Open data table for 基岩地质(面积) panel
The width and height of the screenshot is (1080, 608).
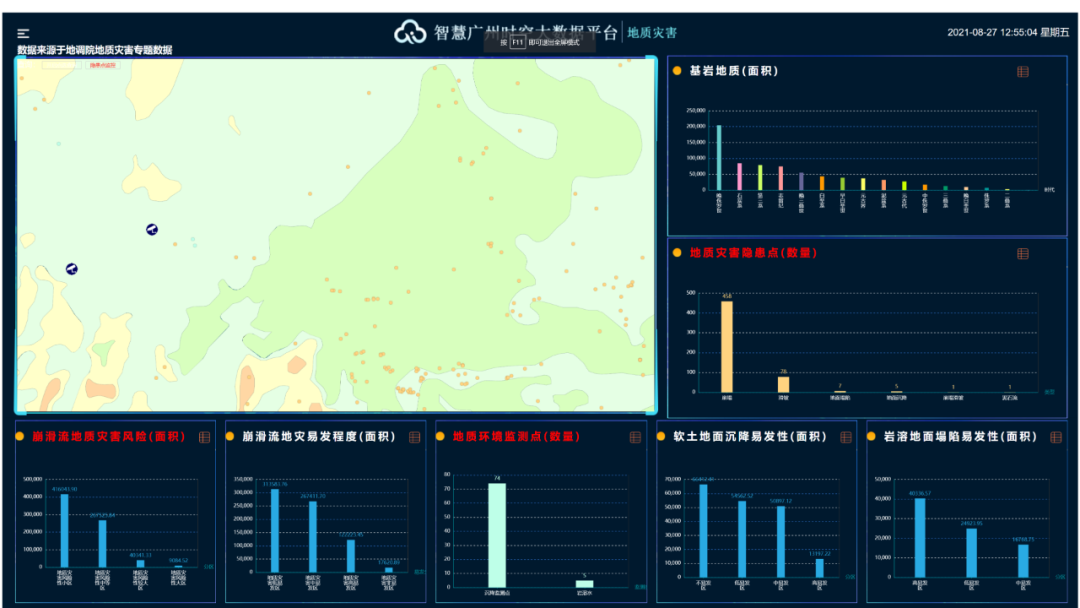(x=1023, y=72)
